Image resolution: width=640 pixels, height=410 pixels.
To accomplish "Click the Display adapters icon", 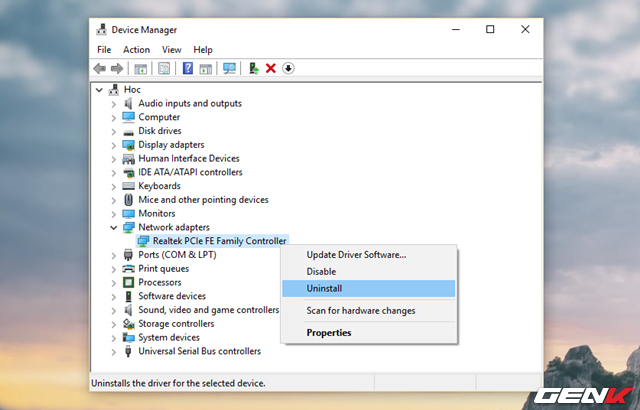I will pos(129,145).
